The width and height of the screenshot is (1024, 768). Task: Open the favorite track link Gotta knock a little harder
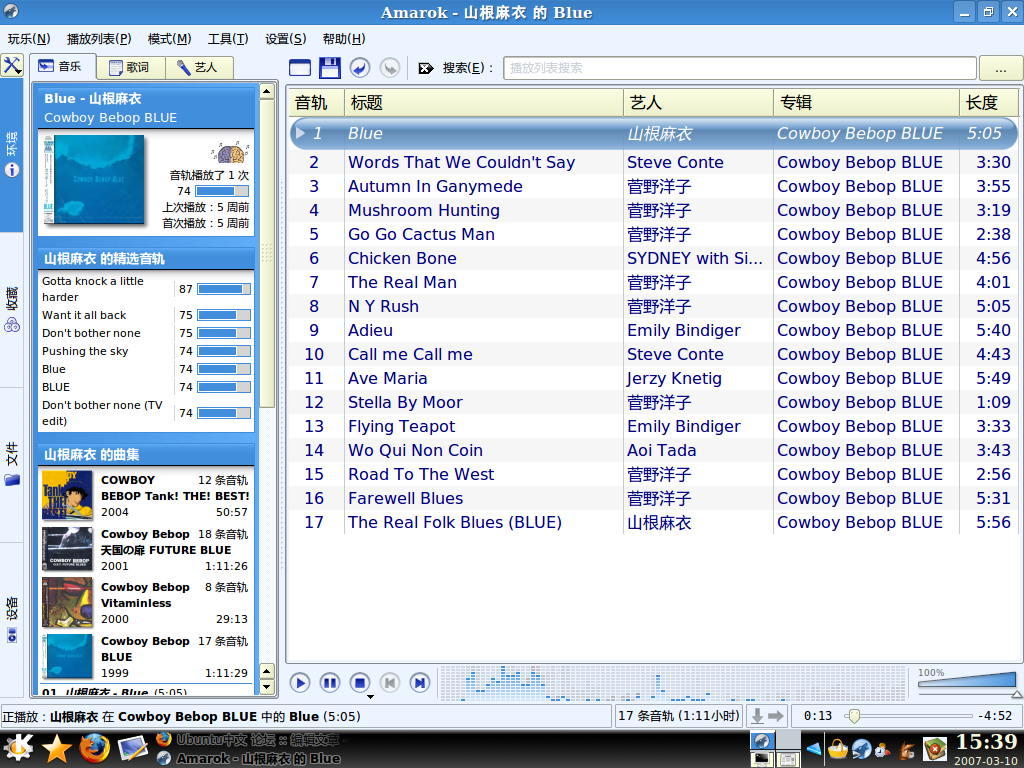tap(93, 289)
